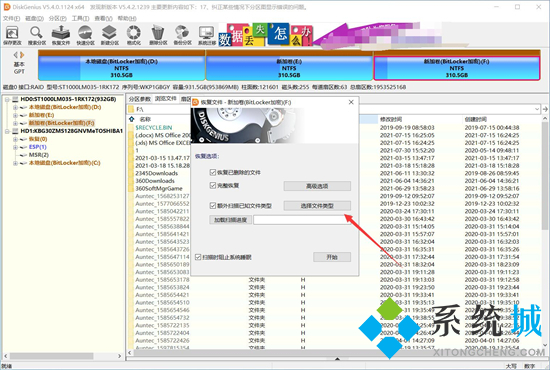Choose the Format (格式化) toolbar icon
Screen dimensions: 550x370
(134, 35)
